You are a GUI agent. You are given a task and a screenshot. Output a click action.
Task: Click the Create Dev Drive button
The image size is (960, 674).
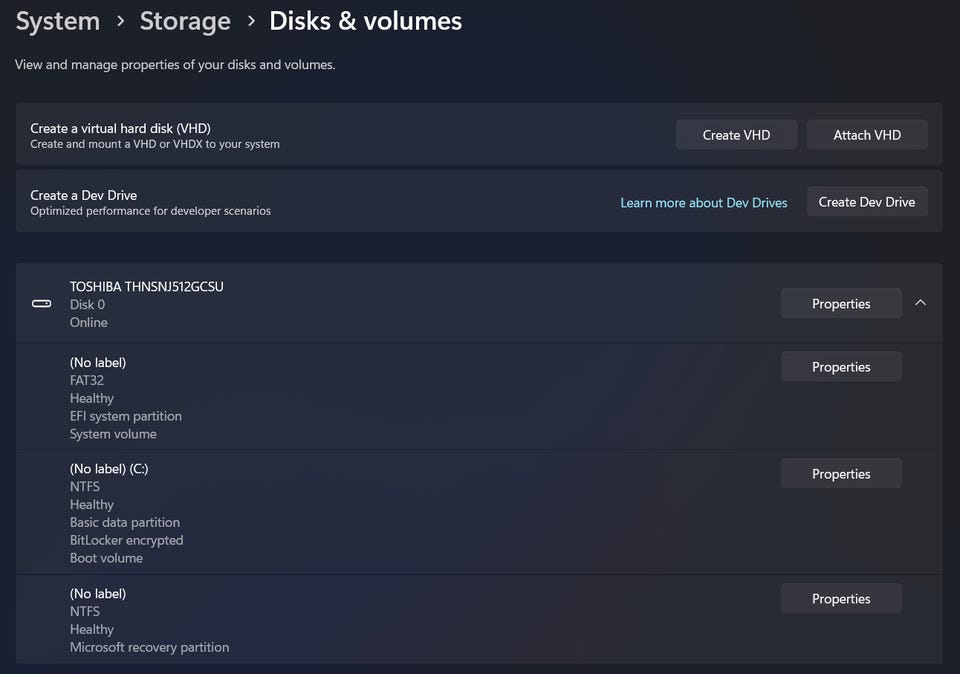tap(867, 202)
